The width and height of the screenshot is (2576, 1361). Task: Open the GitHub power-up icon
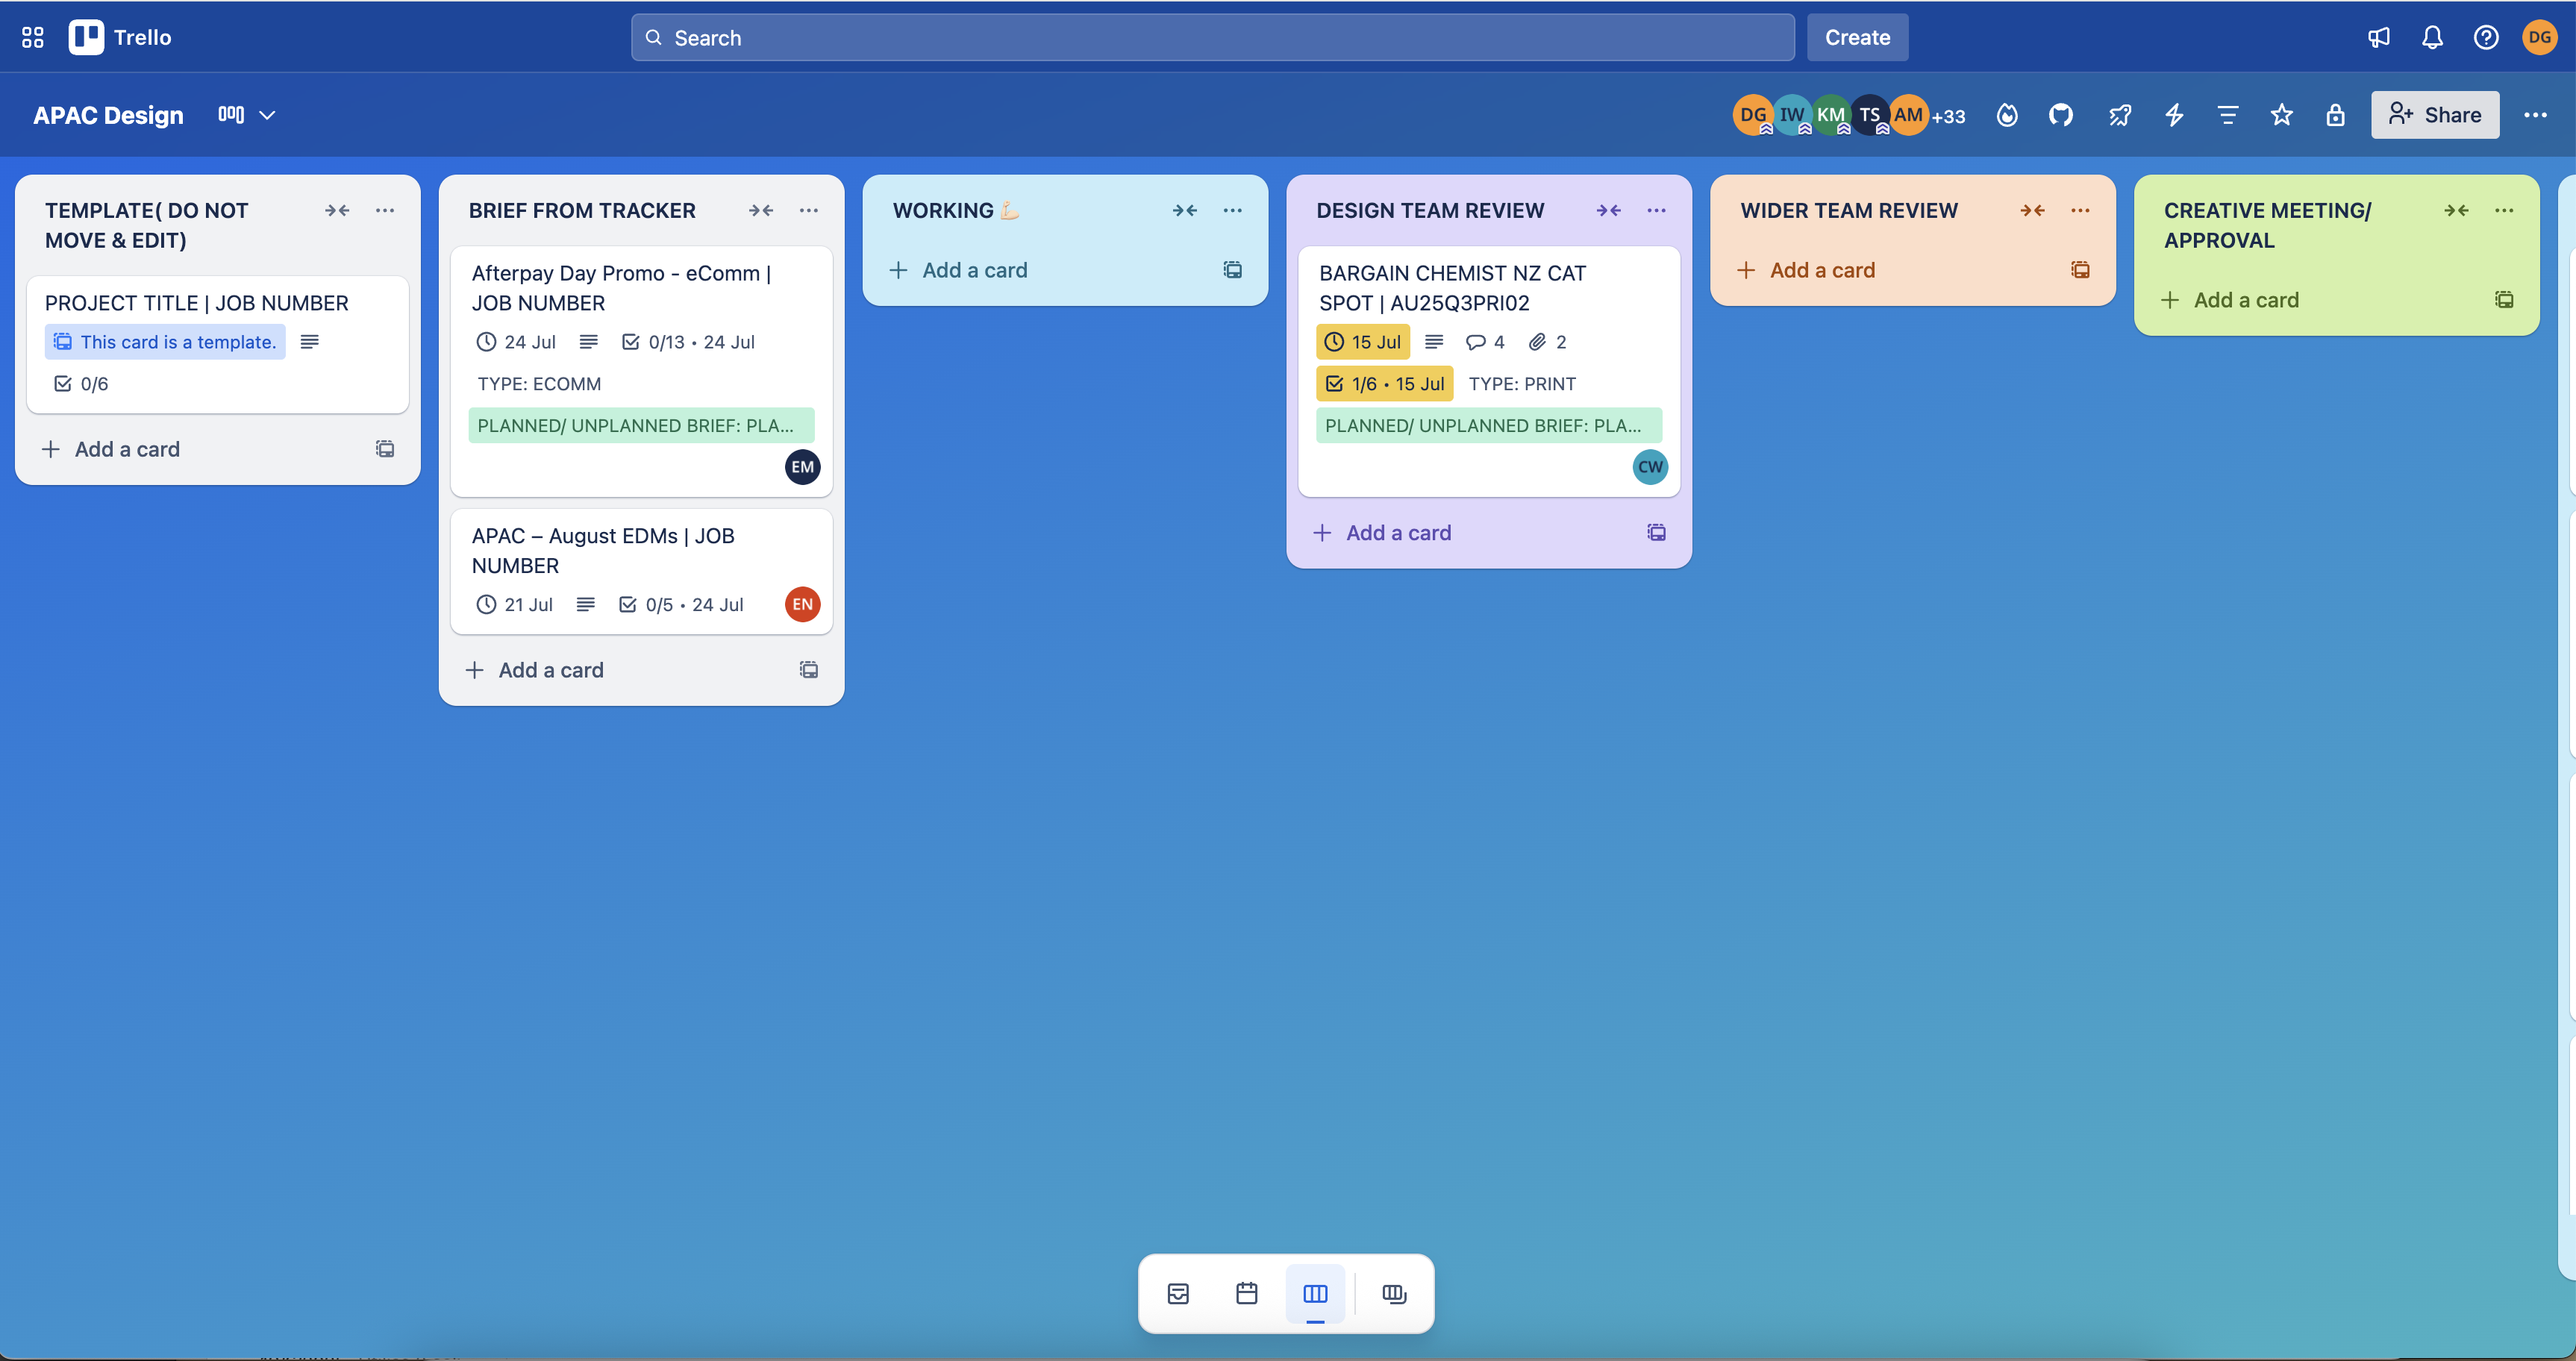tap(2061, 115)
